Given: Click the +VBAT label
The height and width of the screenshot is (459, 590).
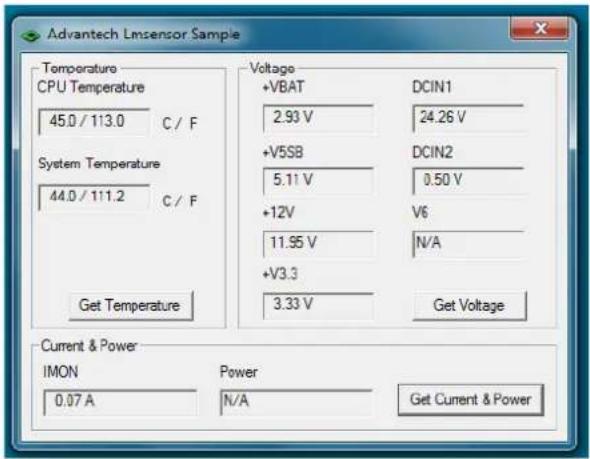Looking at the screenshot, I should (283, 87).
